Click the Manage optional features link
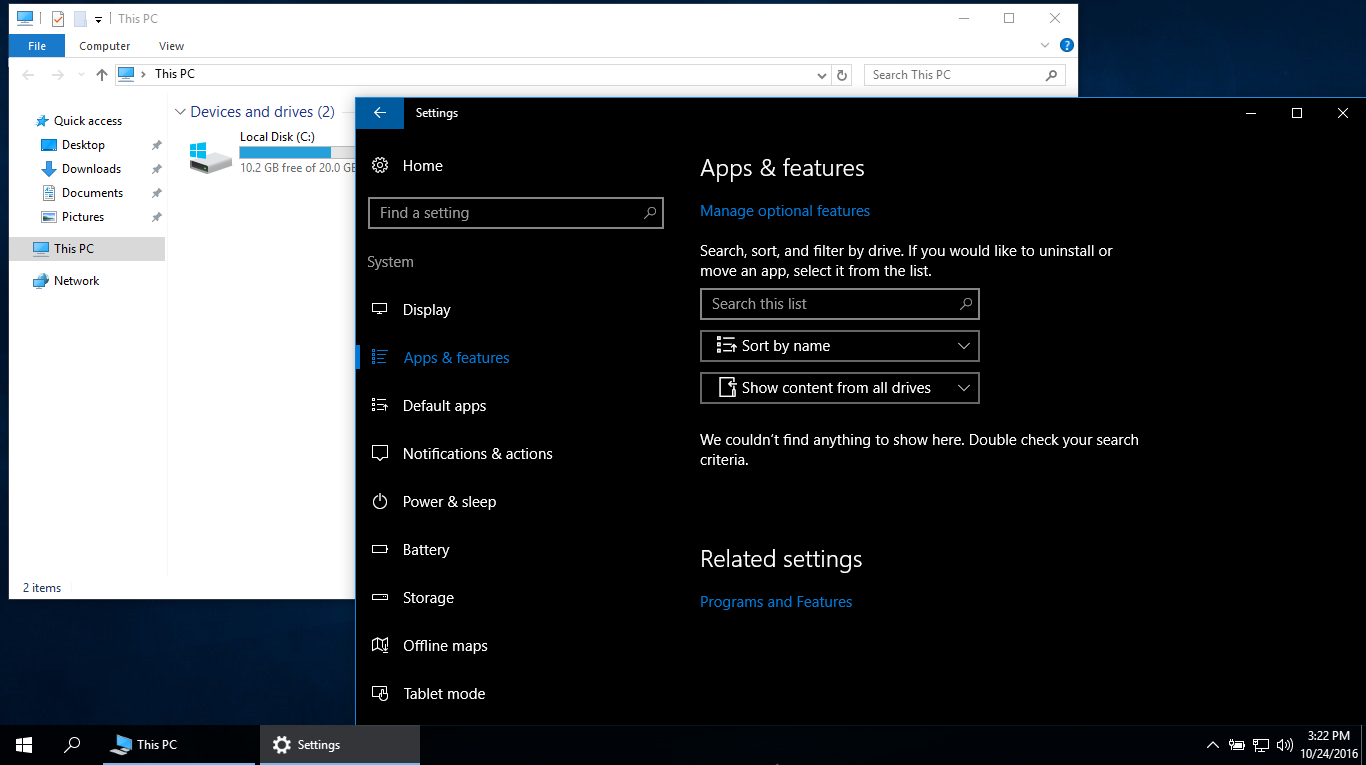 point(785,211)
